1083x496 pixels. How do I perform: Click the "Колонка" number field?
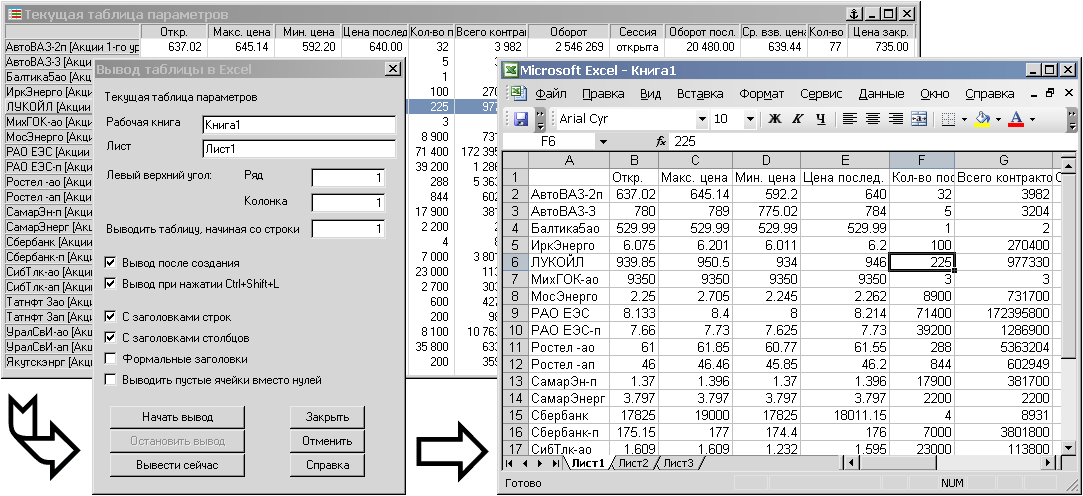tap(348, 203)
